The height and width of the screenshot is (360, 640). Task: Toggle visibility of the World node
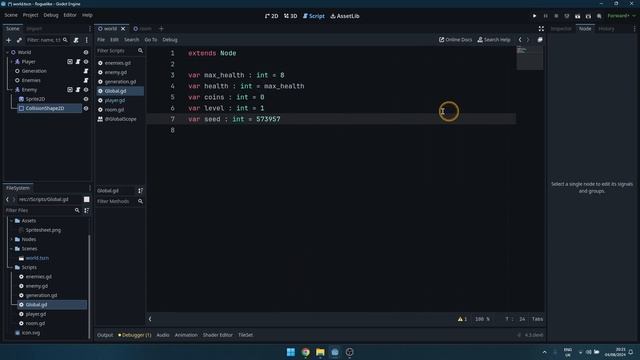86,52
